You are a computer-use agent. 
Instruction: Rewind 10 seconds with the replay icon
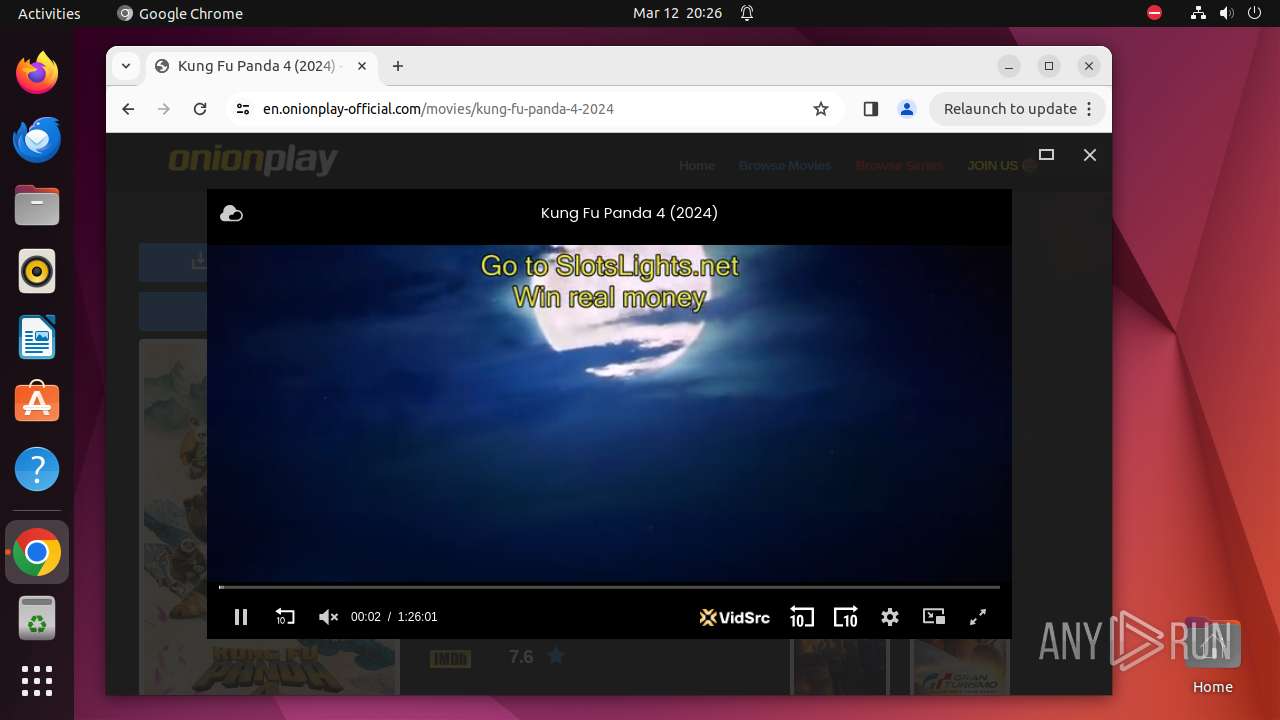(x=285, y=617)
